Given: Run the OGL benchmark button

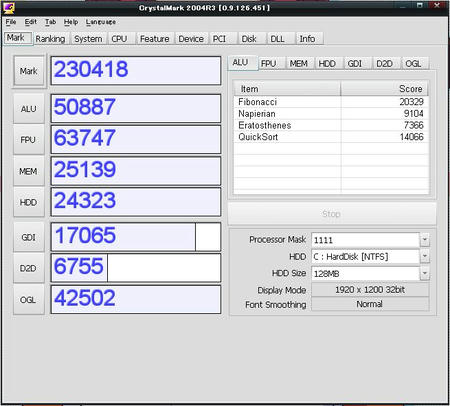Looking at the screenshot, I should coord(29,300).
